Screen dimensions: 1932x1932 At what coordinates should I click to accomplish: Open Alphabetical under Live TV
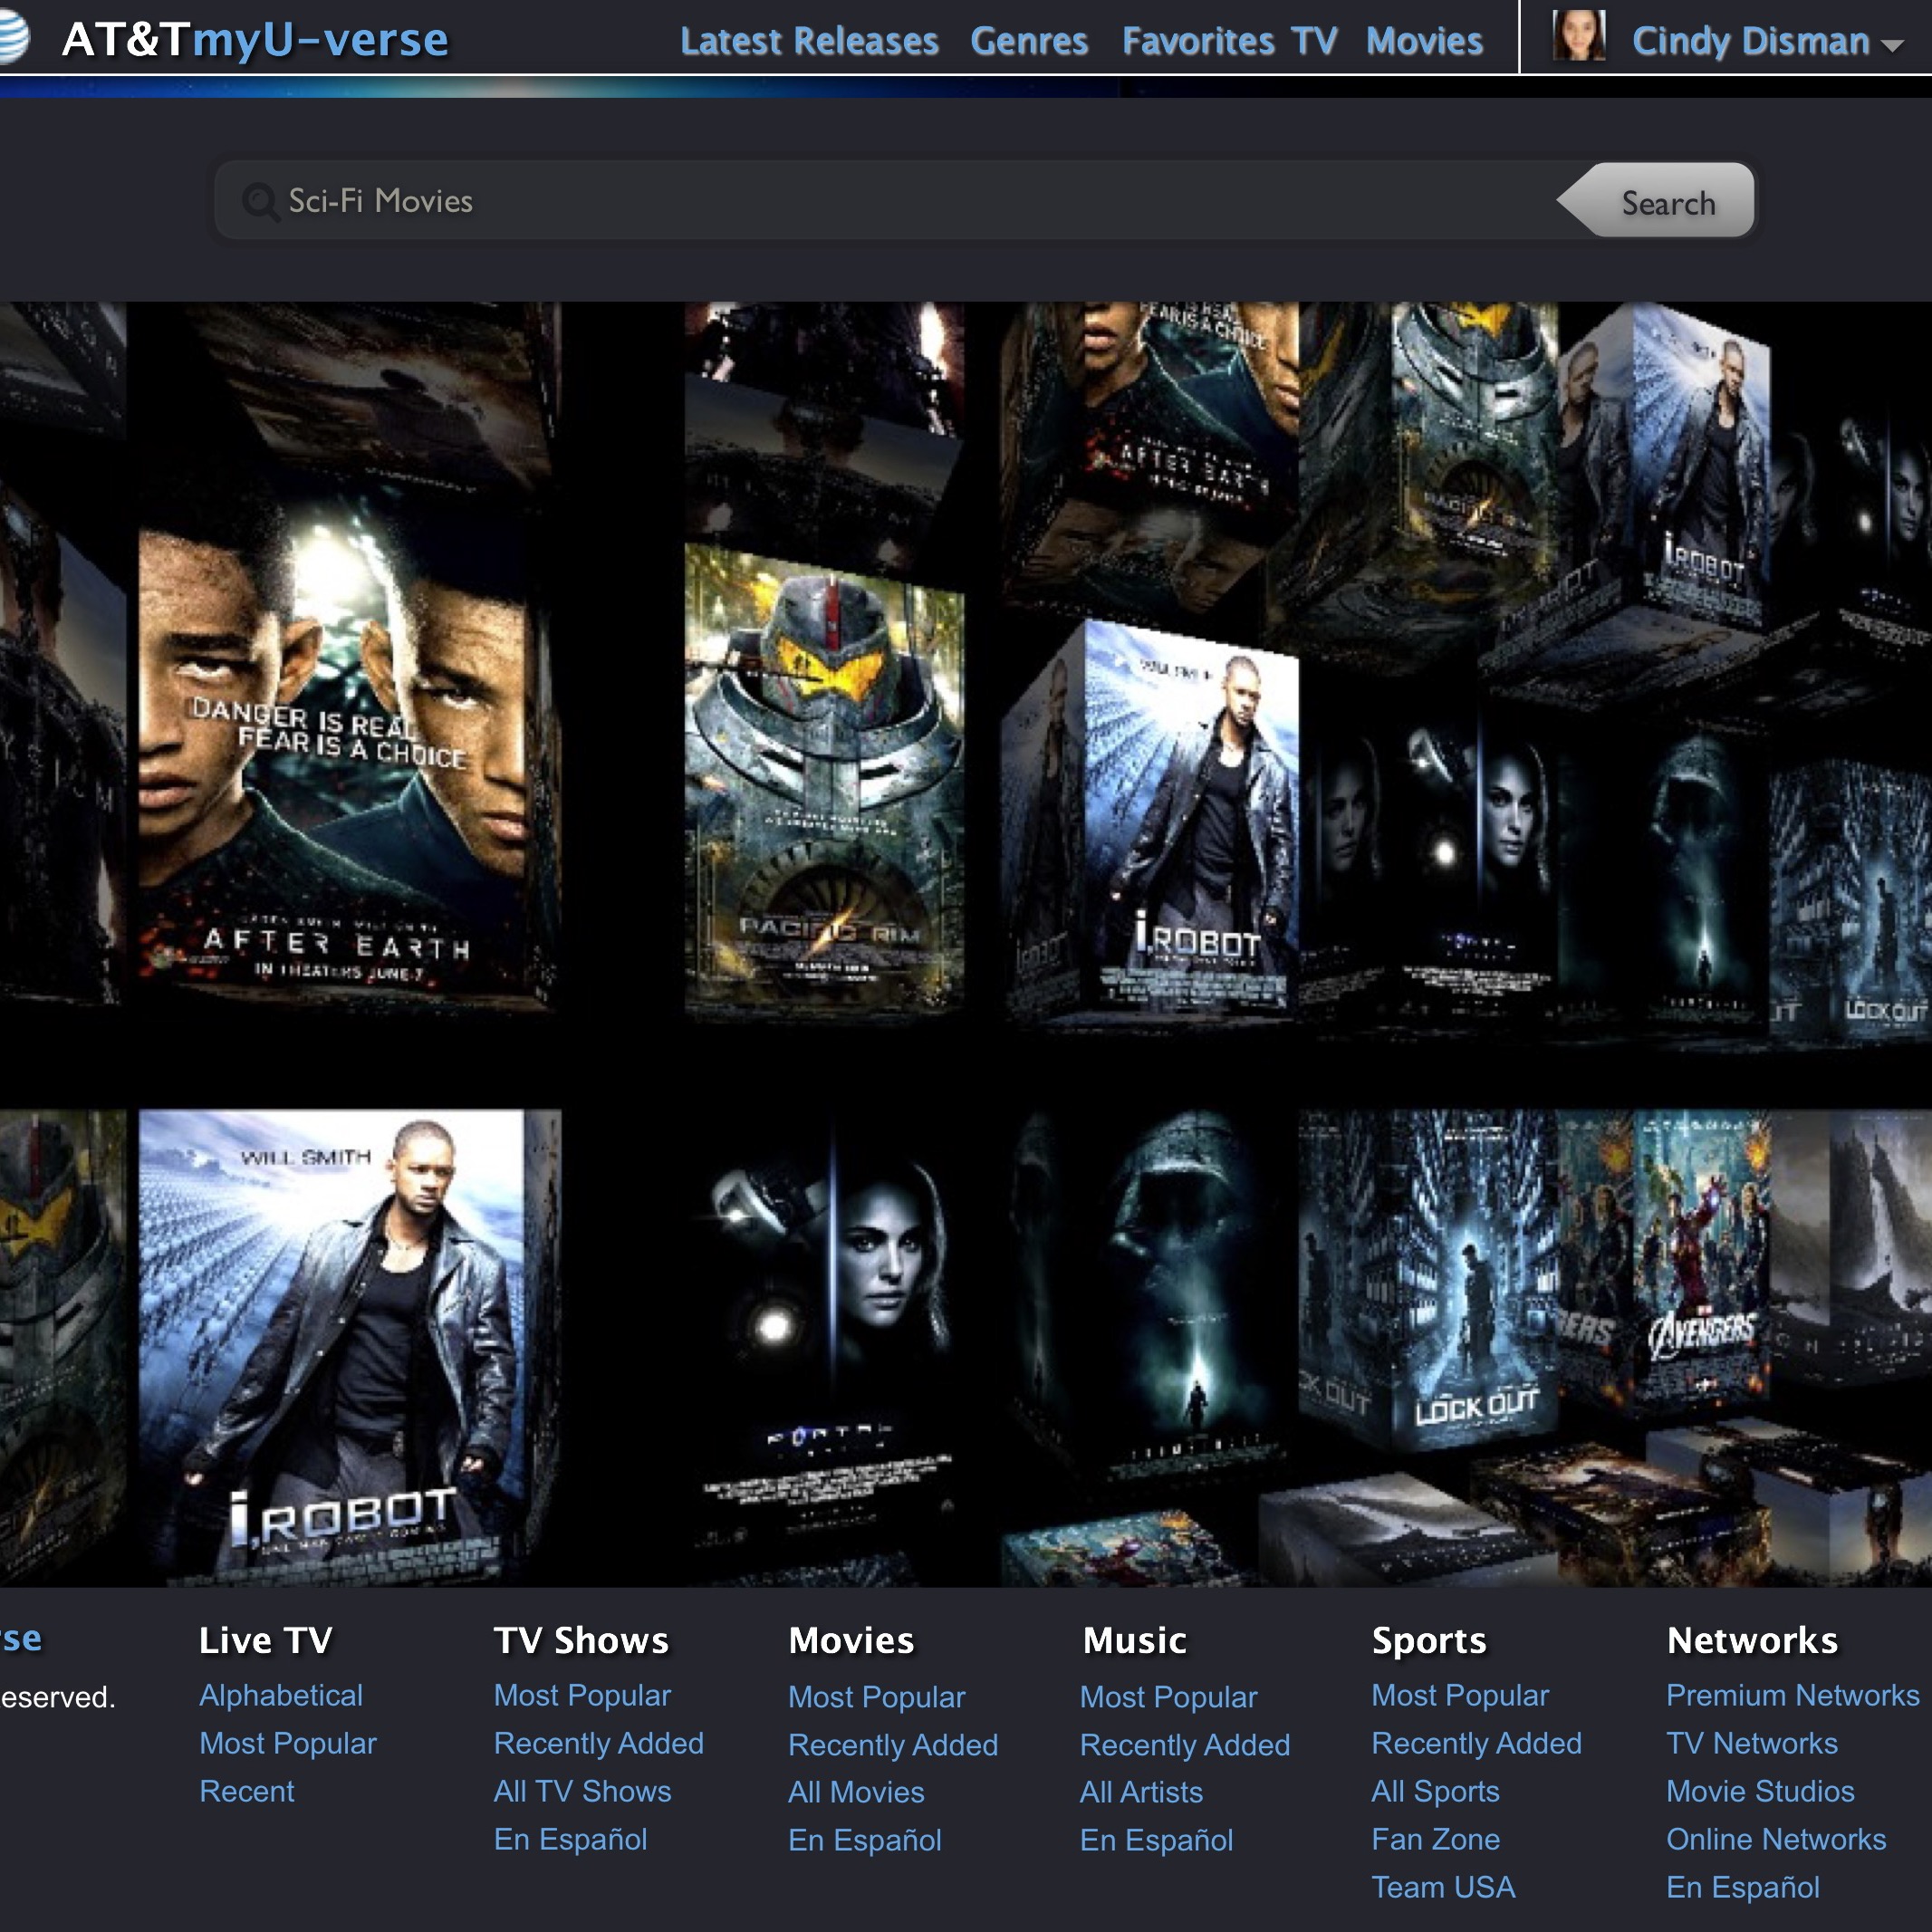coord(281,1695)
